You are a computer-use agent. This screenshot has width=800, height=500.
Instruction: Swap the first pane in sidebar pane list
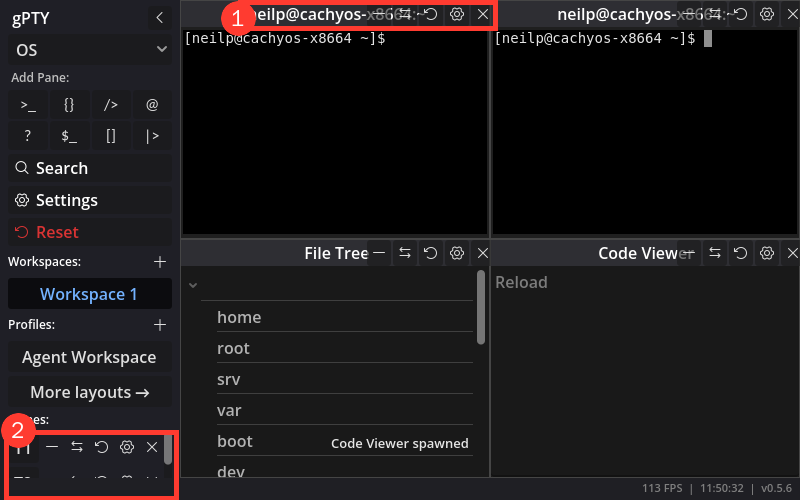point(77,447)
